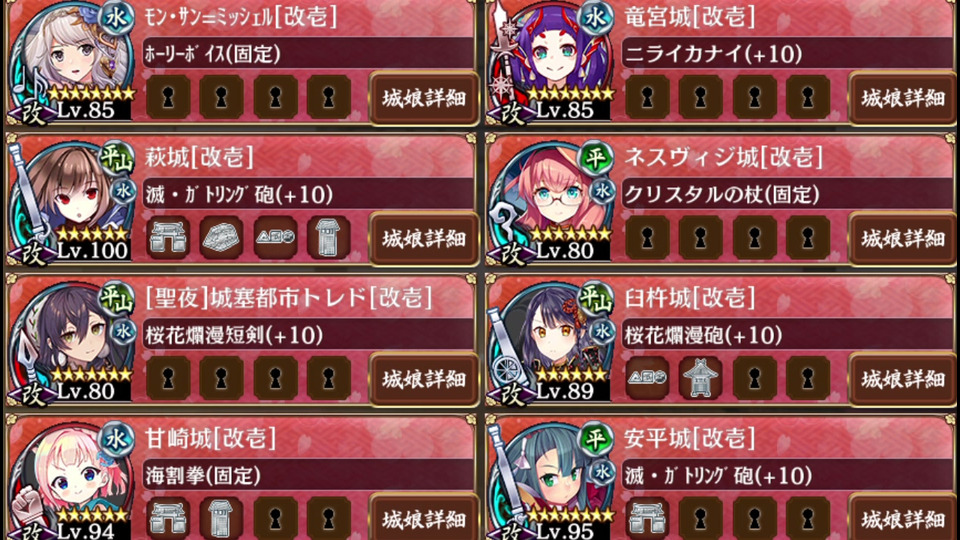Click weapon field クリスタルの杖(固定)
This screenshot has width=960, height=540.
787,195
